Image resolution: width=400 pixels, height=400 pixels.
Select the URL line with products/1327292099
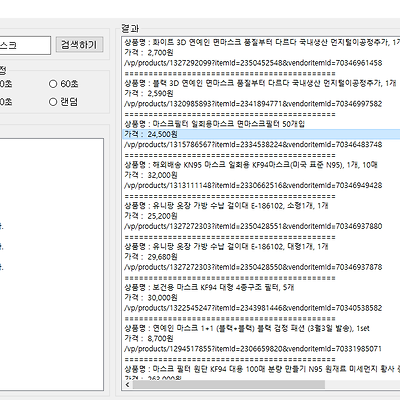pyautogui.click(x=253, y=63)
